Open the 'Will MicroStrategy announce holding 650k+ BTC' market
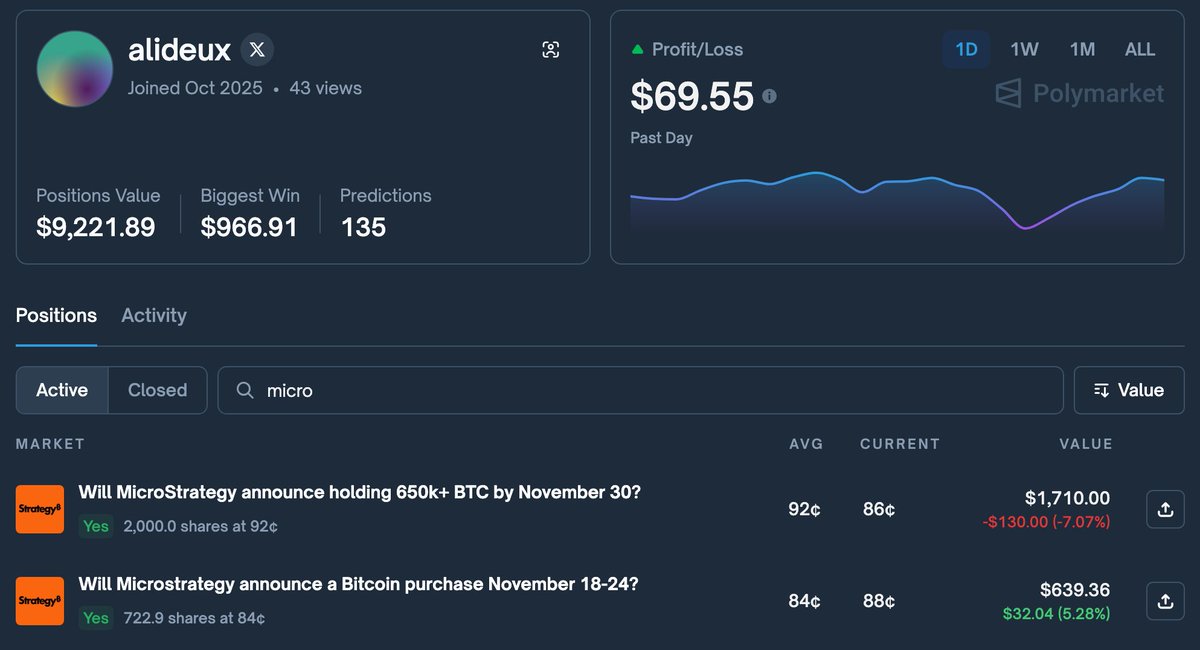This screenshot has width=1200, height=650. click(x=360, y=492)
